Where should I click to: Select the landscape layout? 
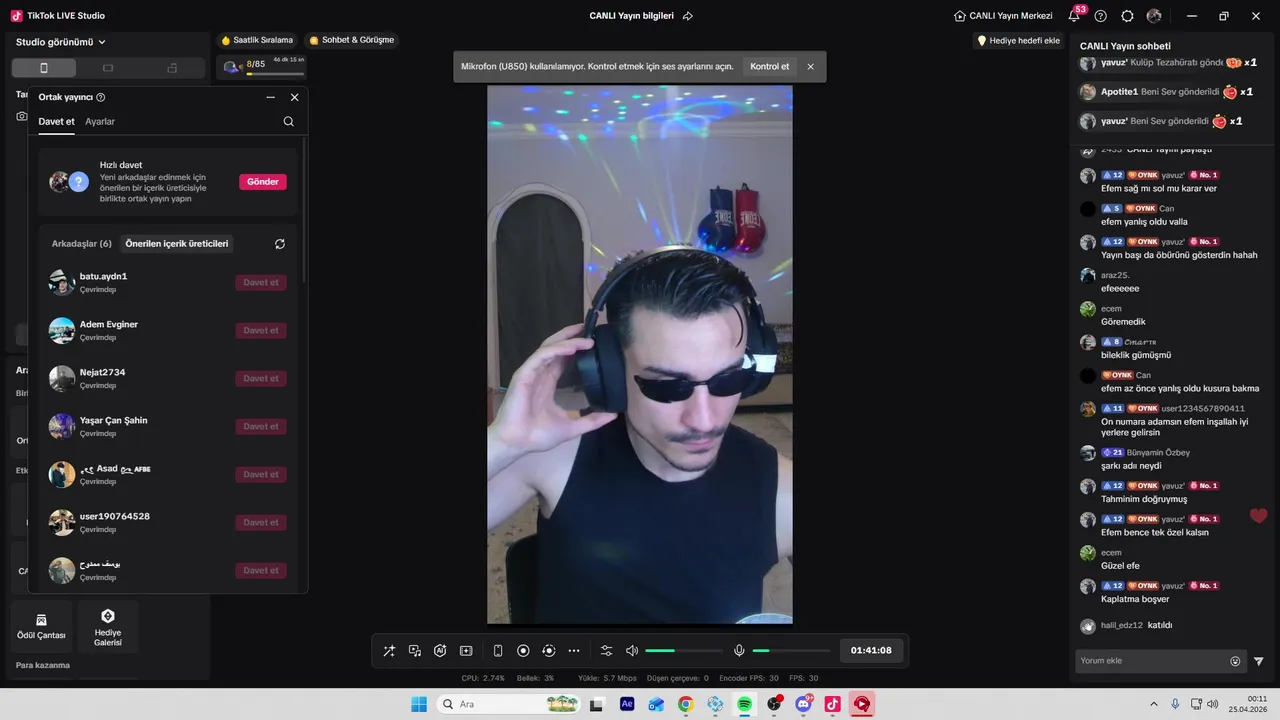click(108, 68)
